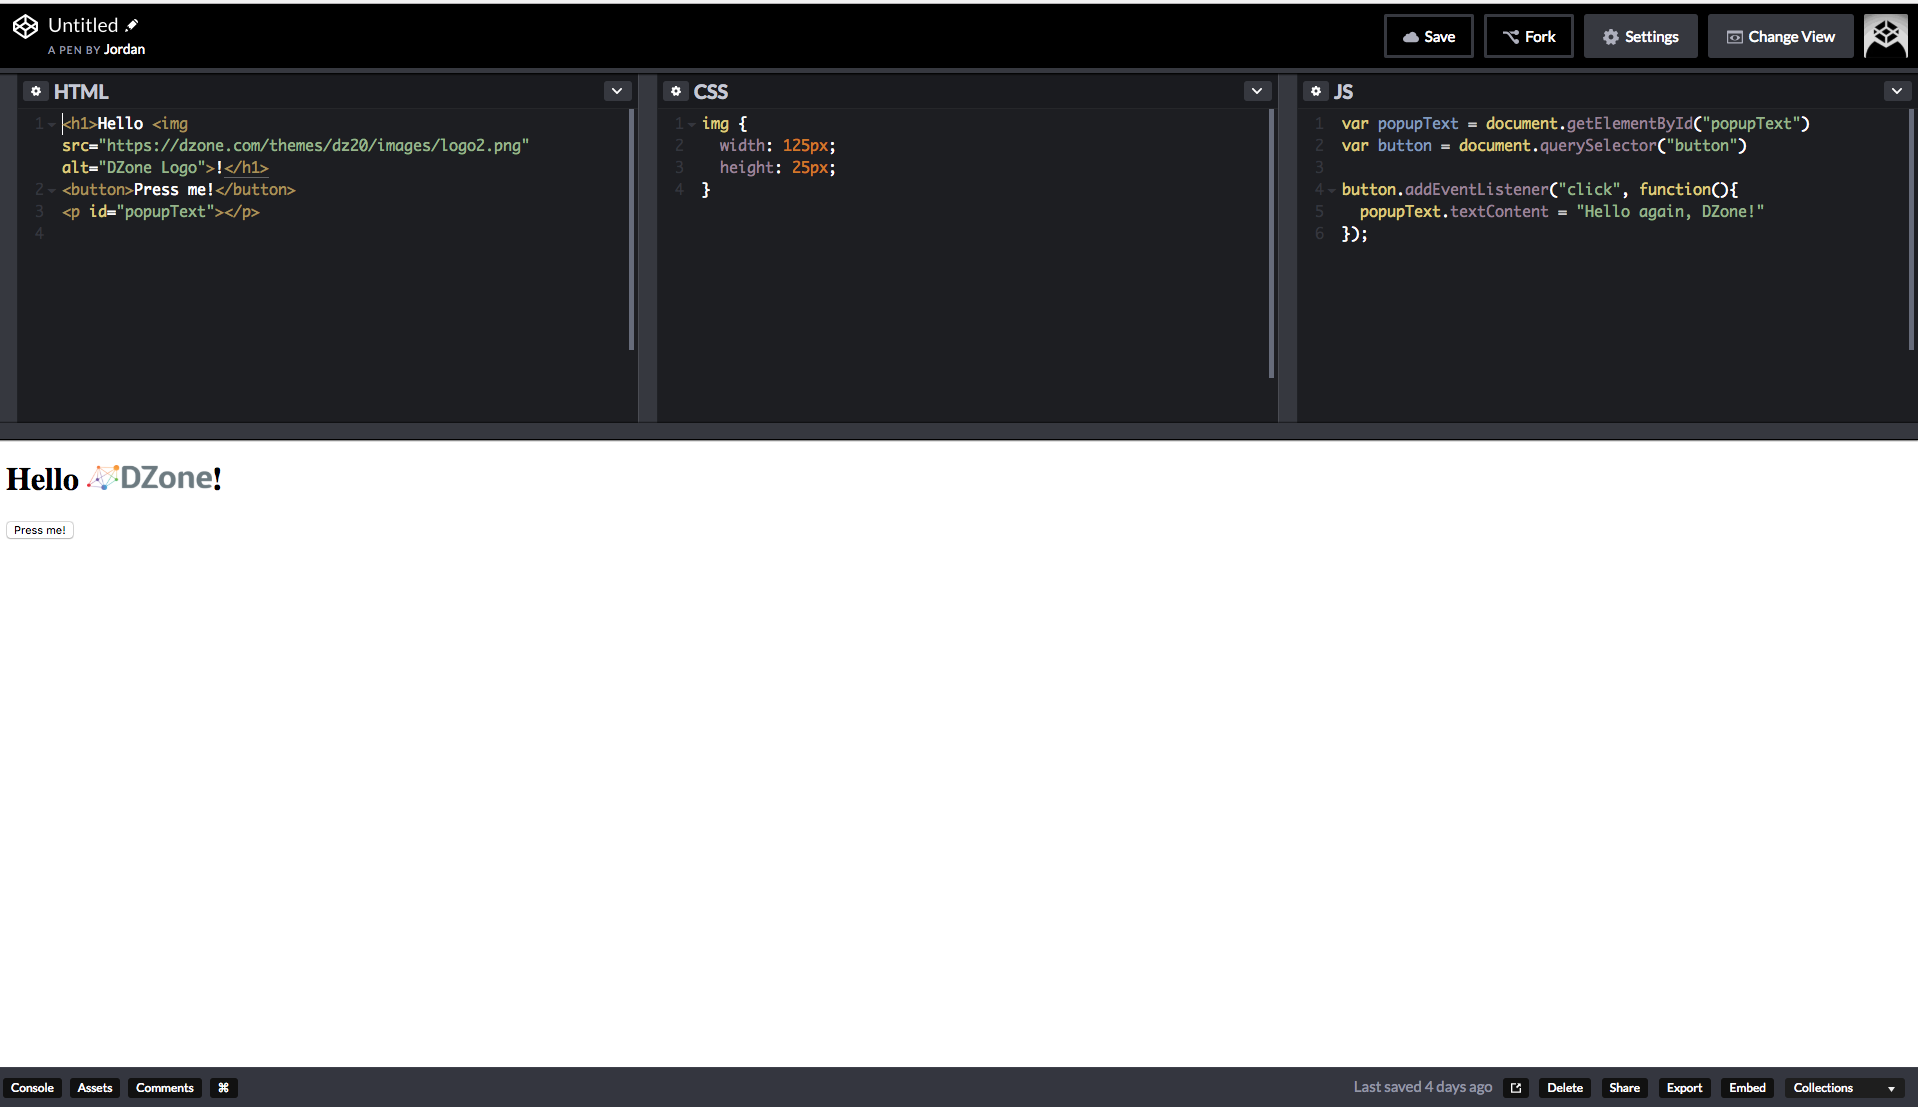Toggle the Console panel
This screenshot has height=1107, width=1918.
click(32, 1088)
